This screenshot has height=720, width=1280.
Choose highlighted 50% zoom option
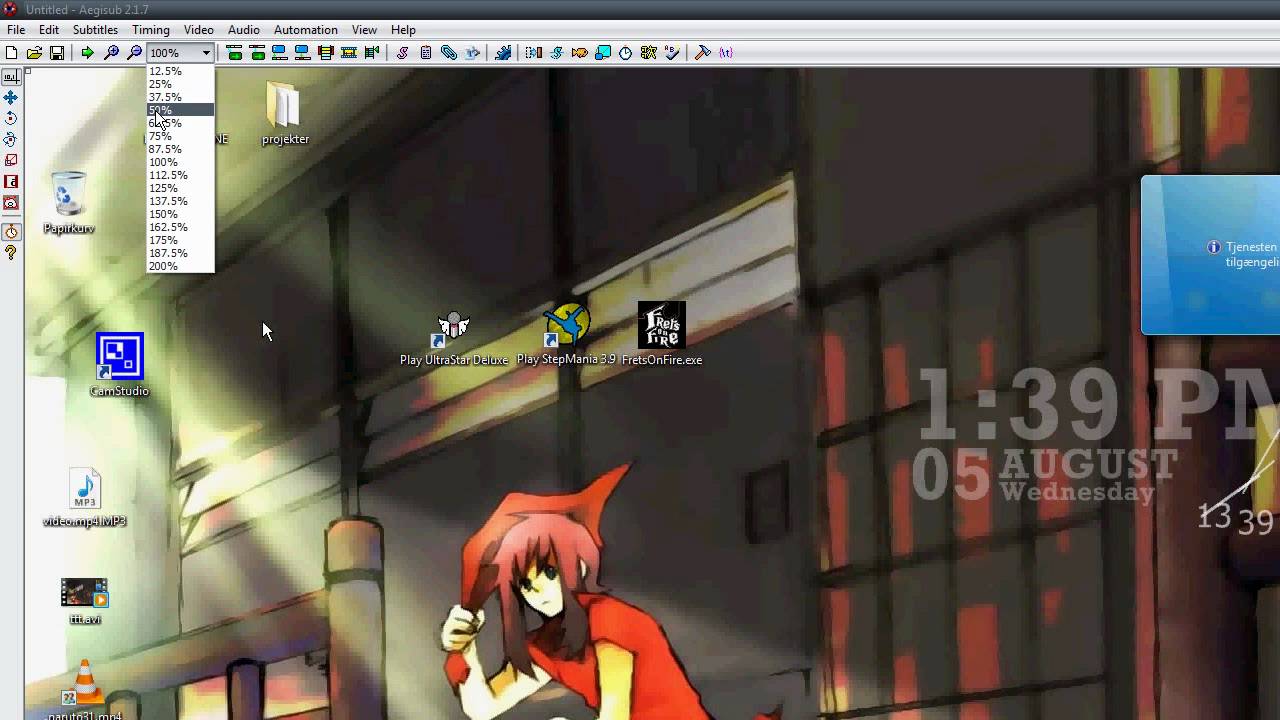coord(181,110)
